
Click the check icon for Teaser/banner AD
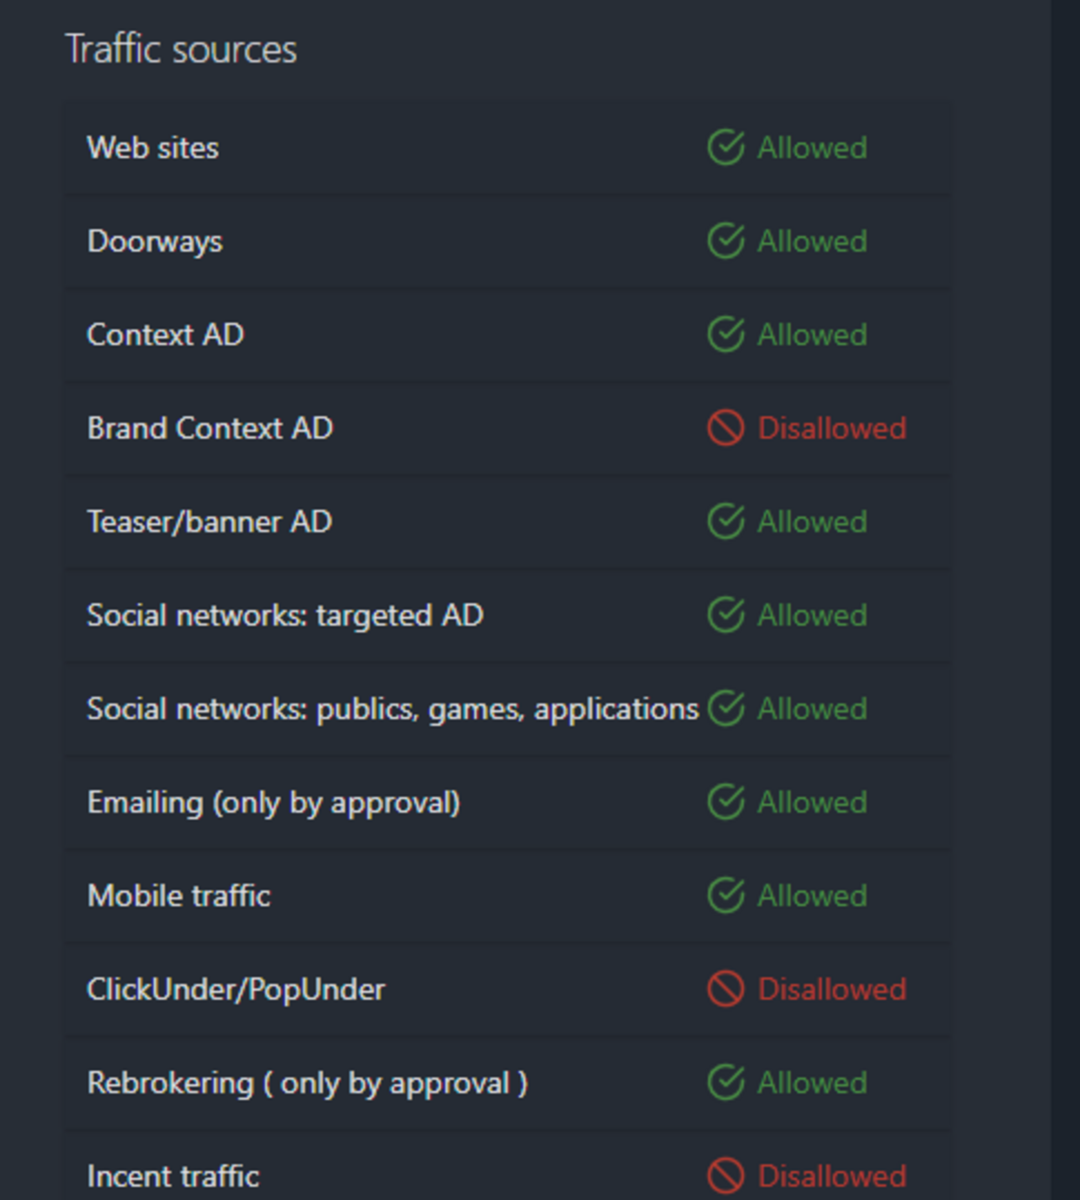click(726, 522)
